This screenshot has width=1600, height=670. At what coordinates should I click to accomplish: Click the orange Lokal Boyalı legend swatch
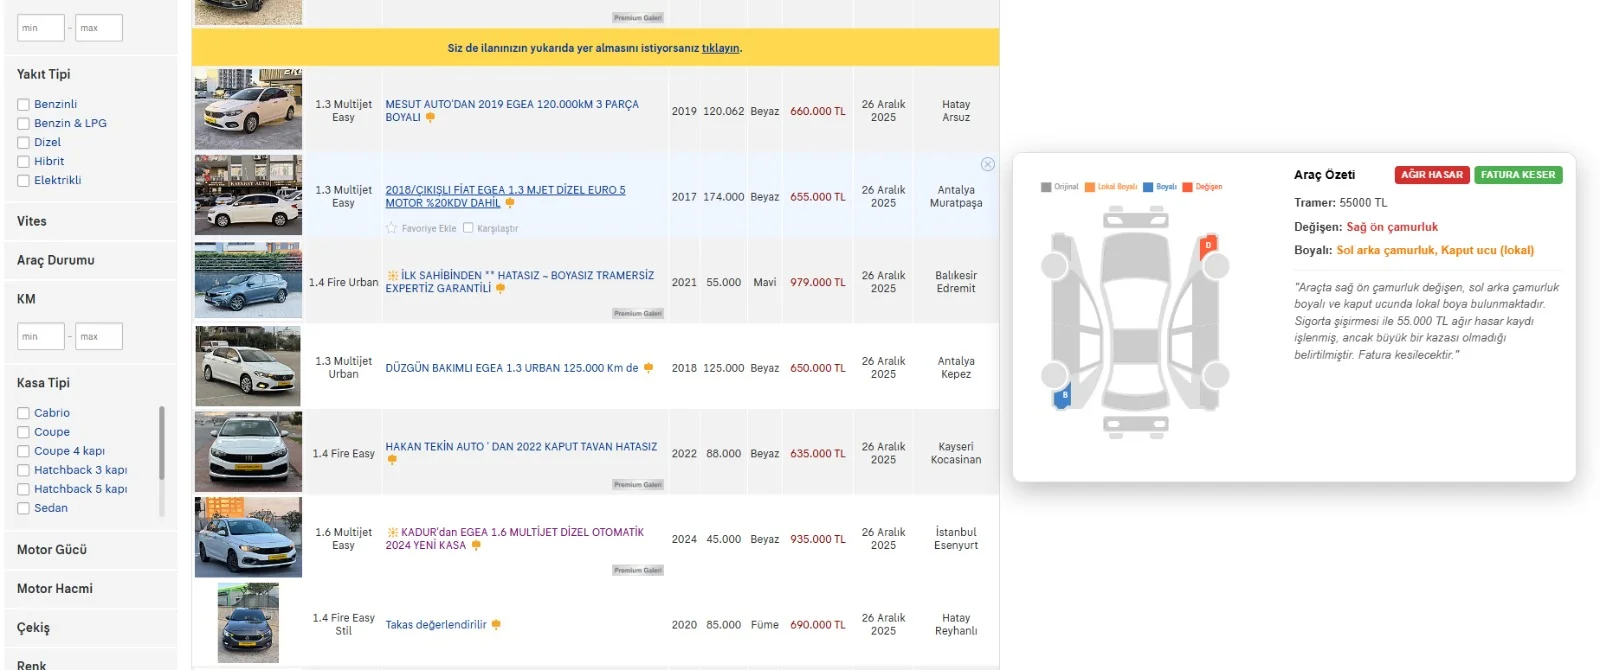[x=1090, y=187]
